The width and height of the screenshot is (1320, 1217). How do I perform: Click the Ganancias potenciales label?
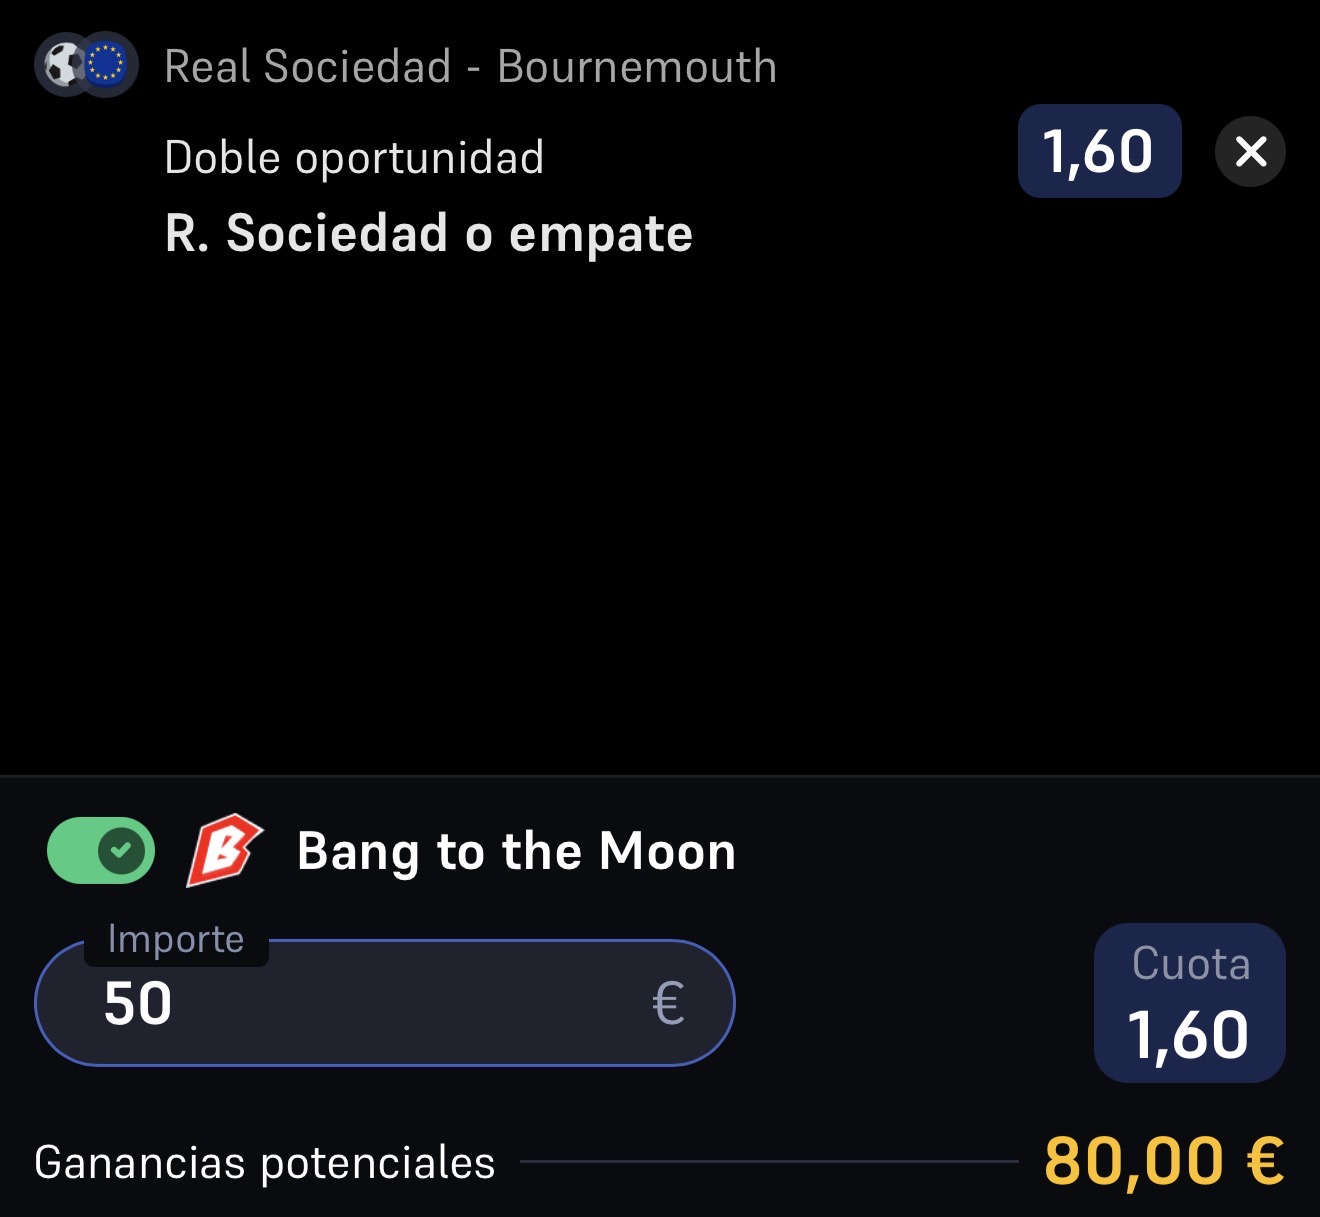tap(265, 1163)
